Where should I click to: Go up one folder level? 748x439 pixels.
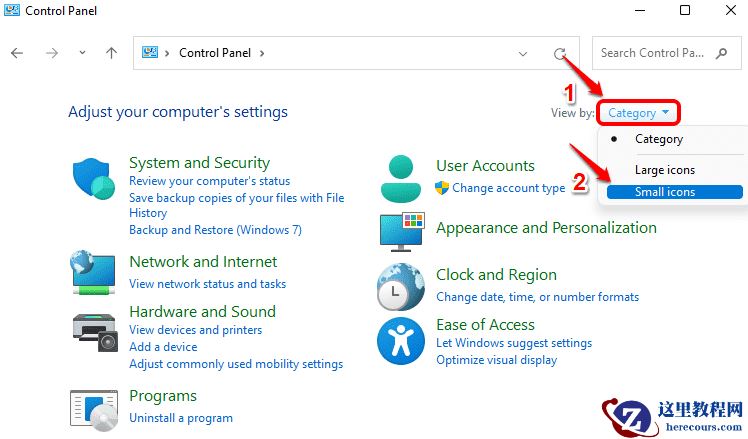pos(111,54)
